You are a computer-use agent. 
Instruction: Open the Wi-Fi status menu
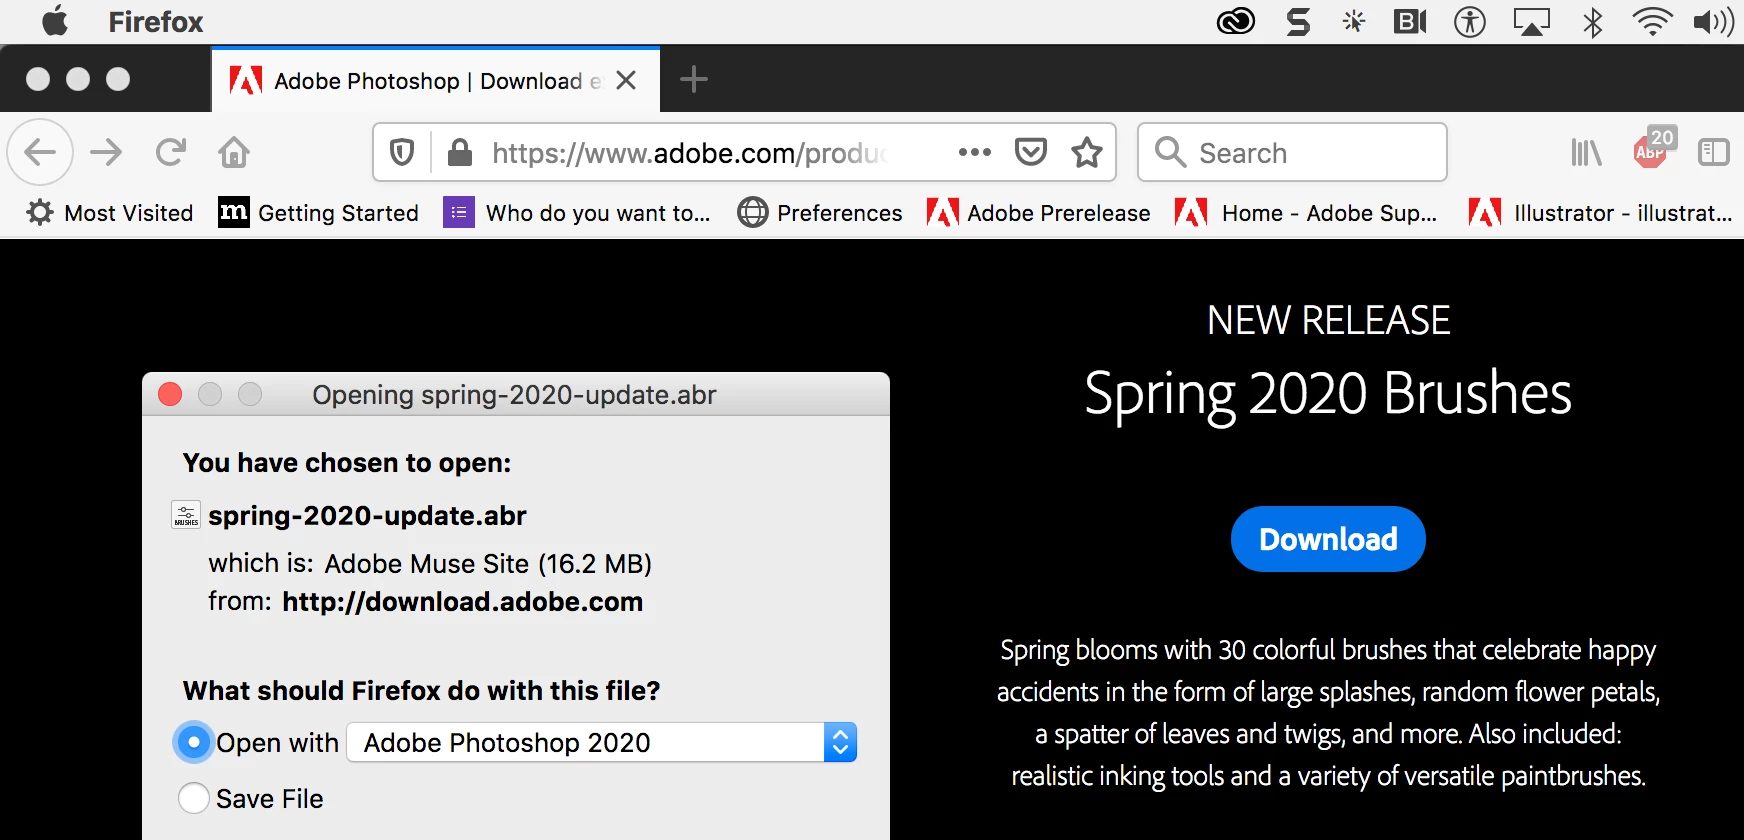pos(1652,21)
